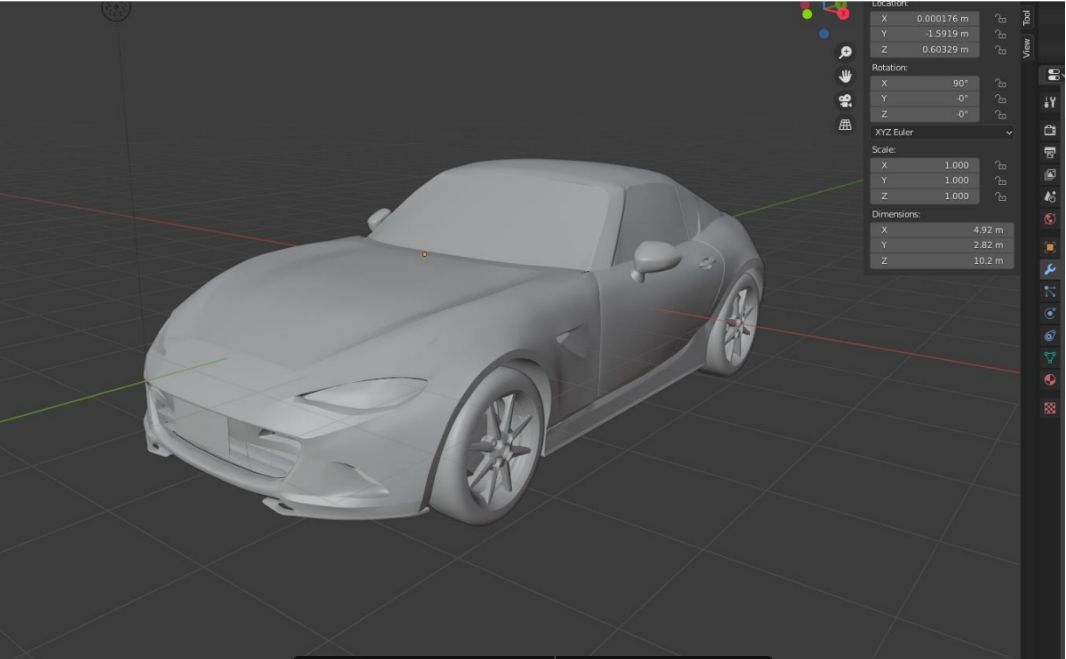
Task: Select the Modifier Properties wrench icon
Action: point(1050,270)
